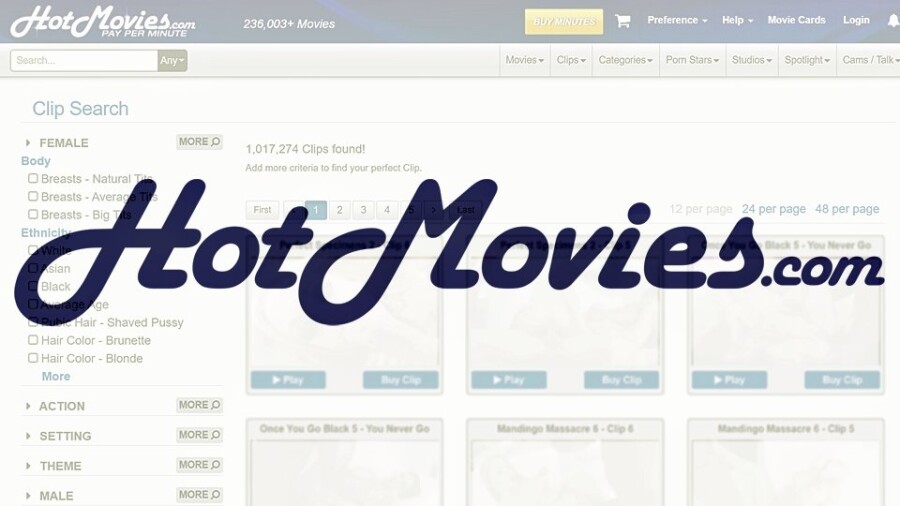Click the Buy Minutes button
The height and width of the screenshot is (506, 900).
[564, 21]
